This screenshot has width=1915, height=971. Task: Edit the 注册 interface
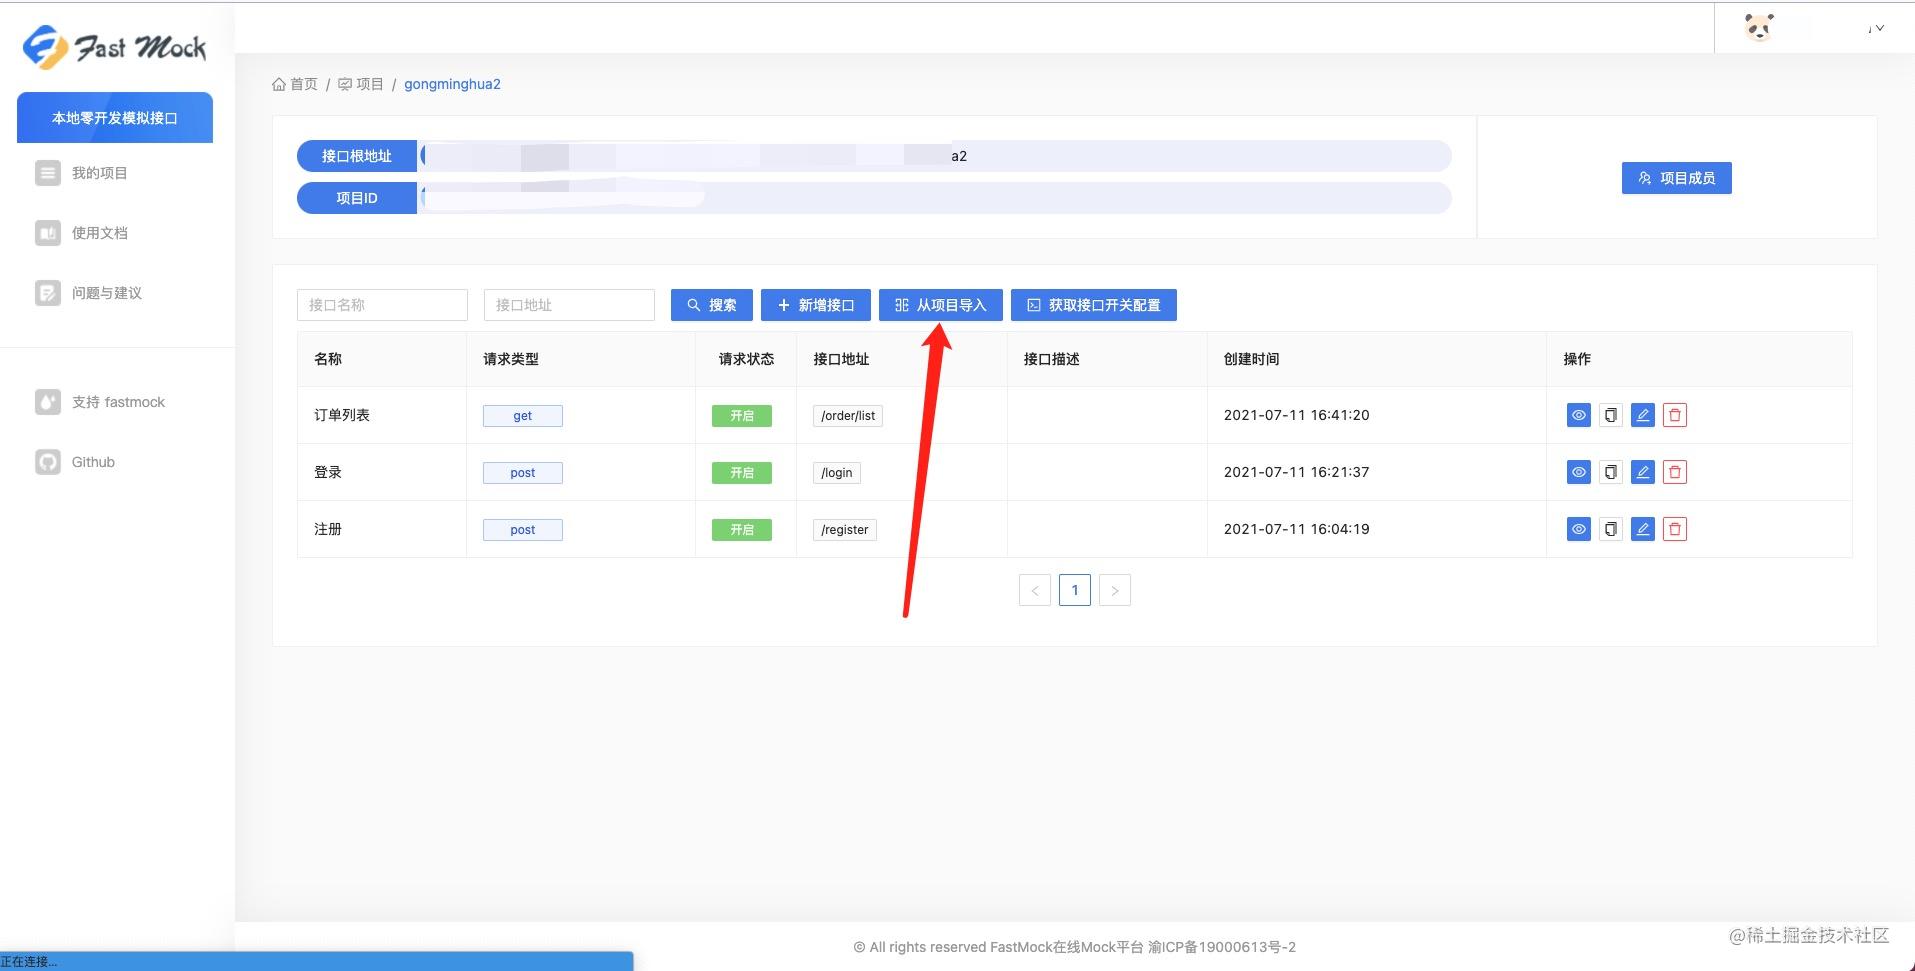[x=1643, y=529]
